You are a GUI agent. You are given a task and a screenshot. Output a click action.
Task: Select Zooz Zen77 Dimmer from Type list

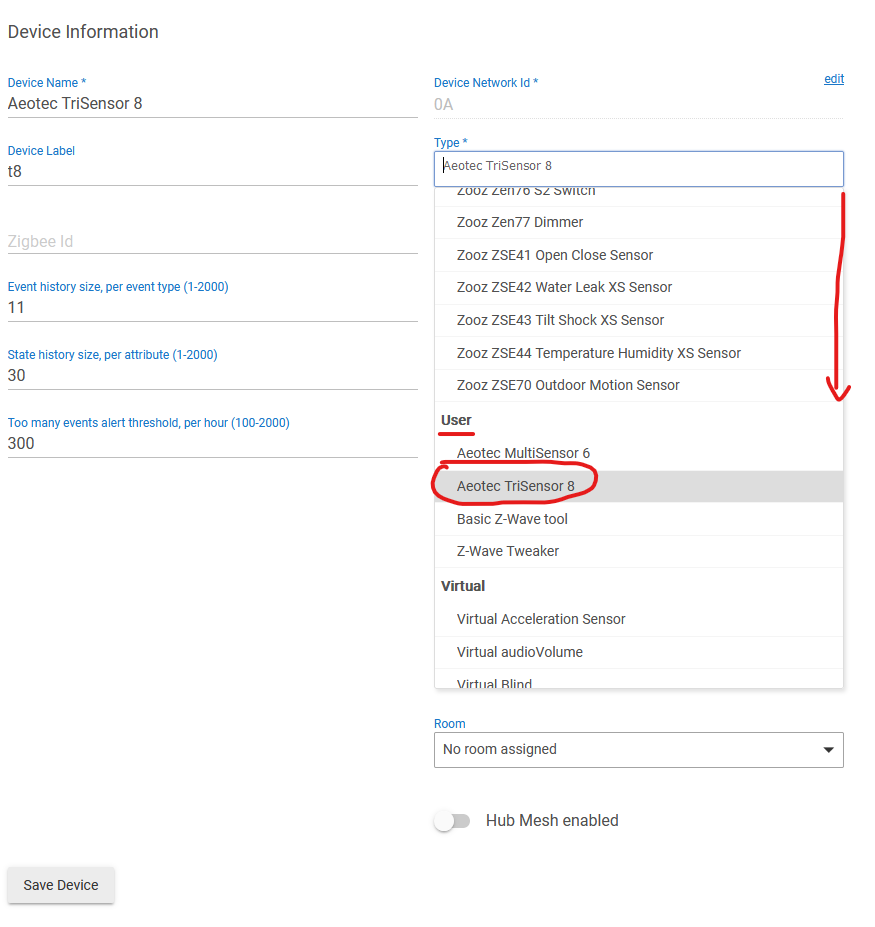(x=639, y=222)
